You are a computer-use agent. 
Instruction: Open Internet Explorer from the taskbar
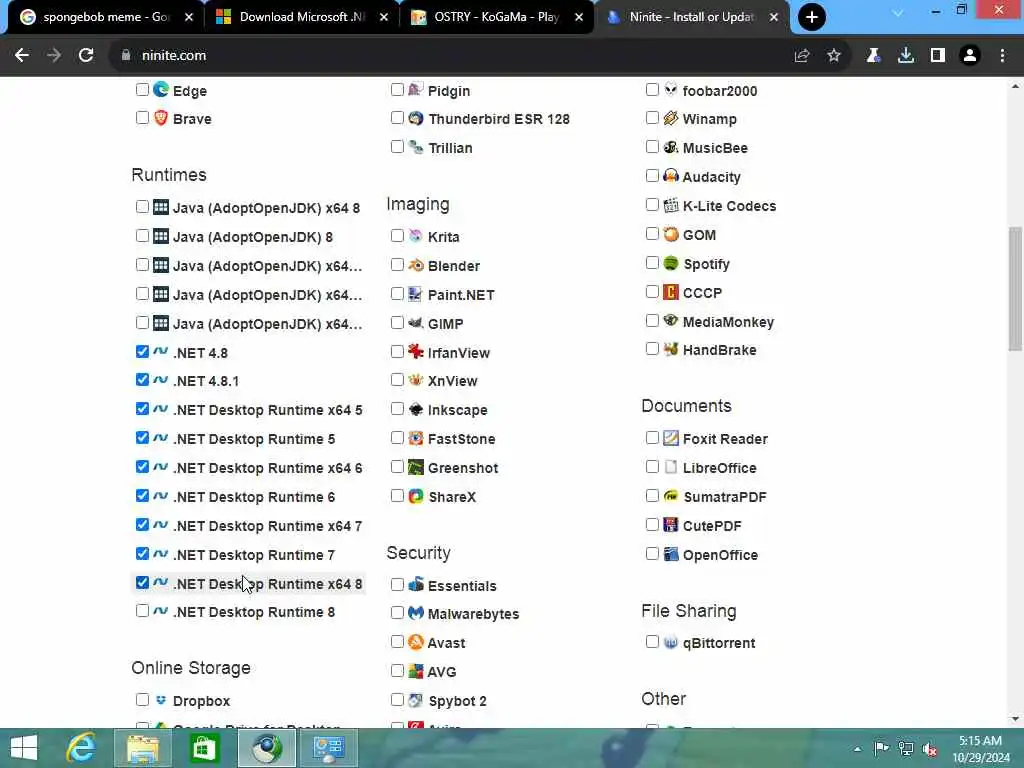pos(82,748)
